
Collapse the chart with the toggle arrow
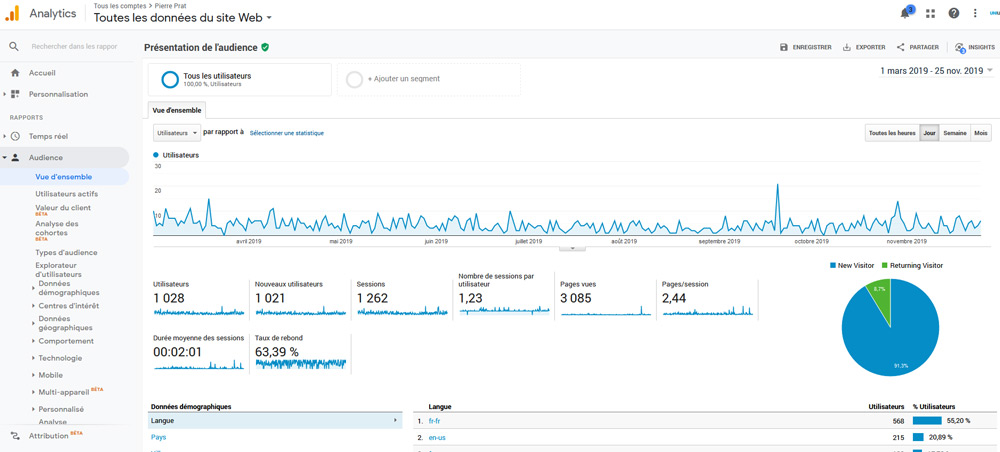click(x=572, y=248)
